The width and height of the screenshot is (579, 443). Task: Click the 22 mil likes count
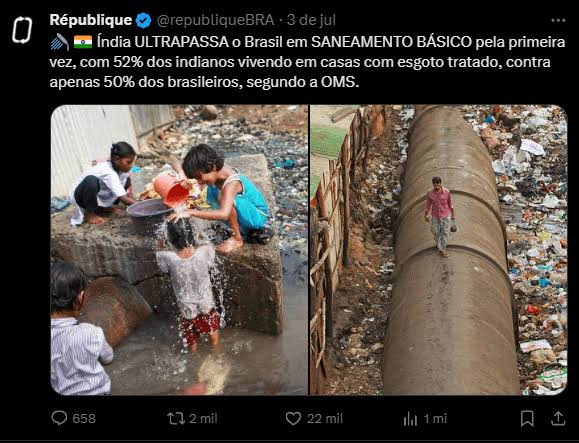click(x=325, y=419)
